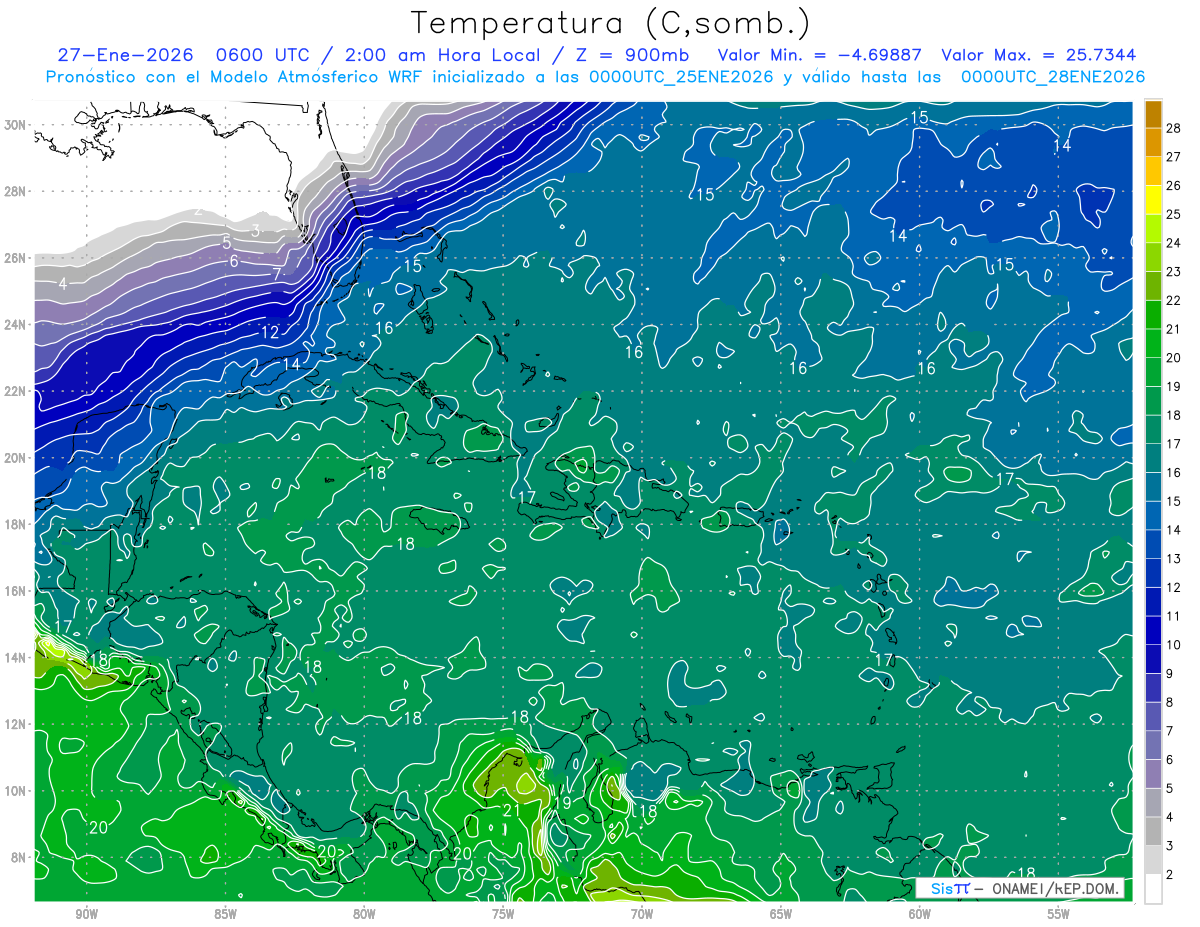This screenshot has height=927, width=1200.
Task: Pick the purple legend swatch between 5 and 6
Action: point(1153,774)
